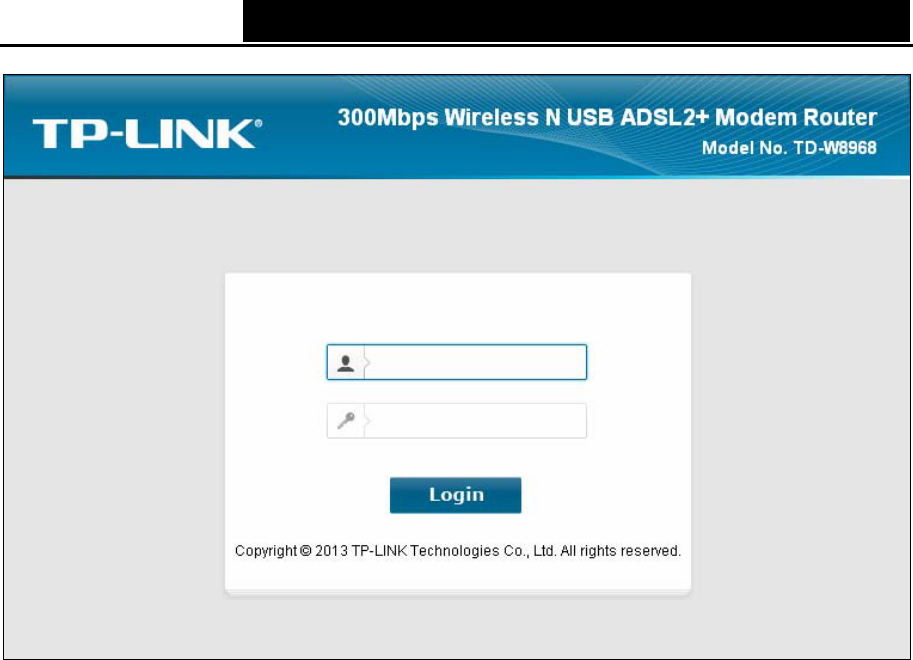Click the Model No. TD-W8968 text
913x660 pixels.
click(789, 148)
